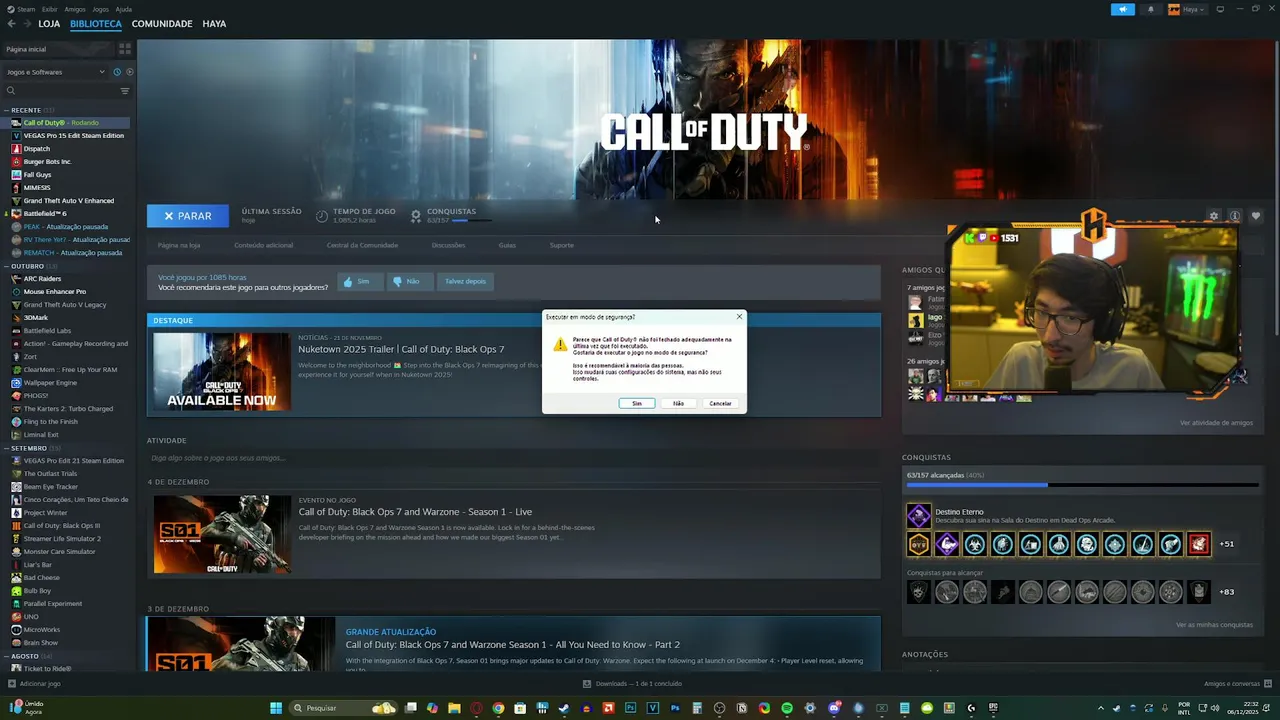
Task: Open the Central da Comunidade tab
Action: point(362,245)
